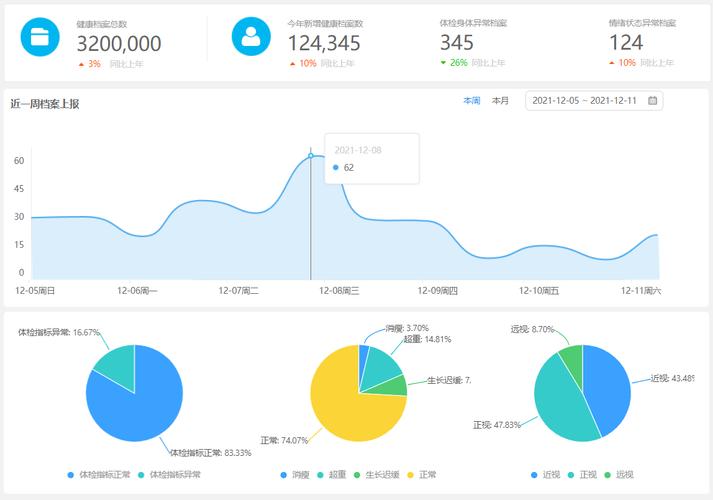Image resolution: width=713 pixels, height=500 pixels.
Task: Click the 12-09周四 axis label
Action: pyautogui.click(x=437, y=290)
